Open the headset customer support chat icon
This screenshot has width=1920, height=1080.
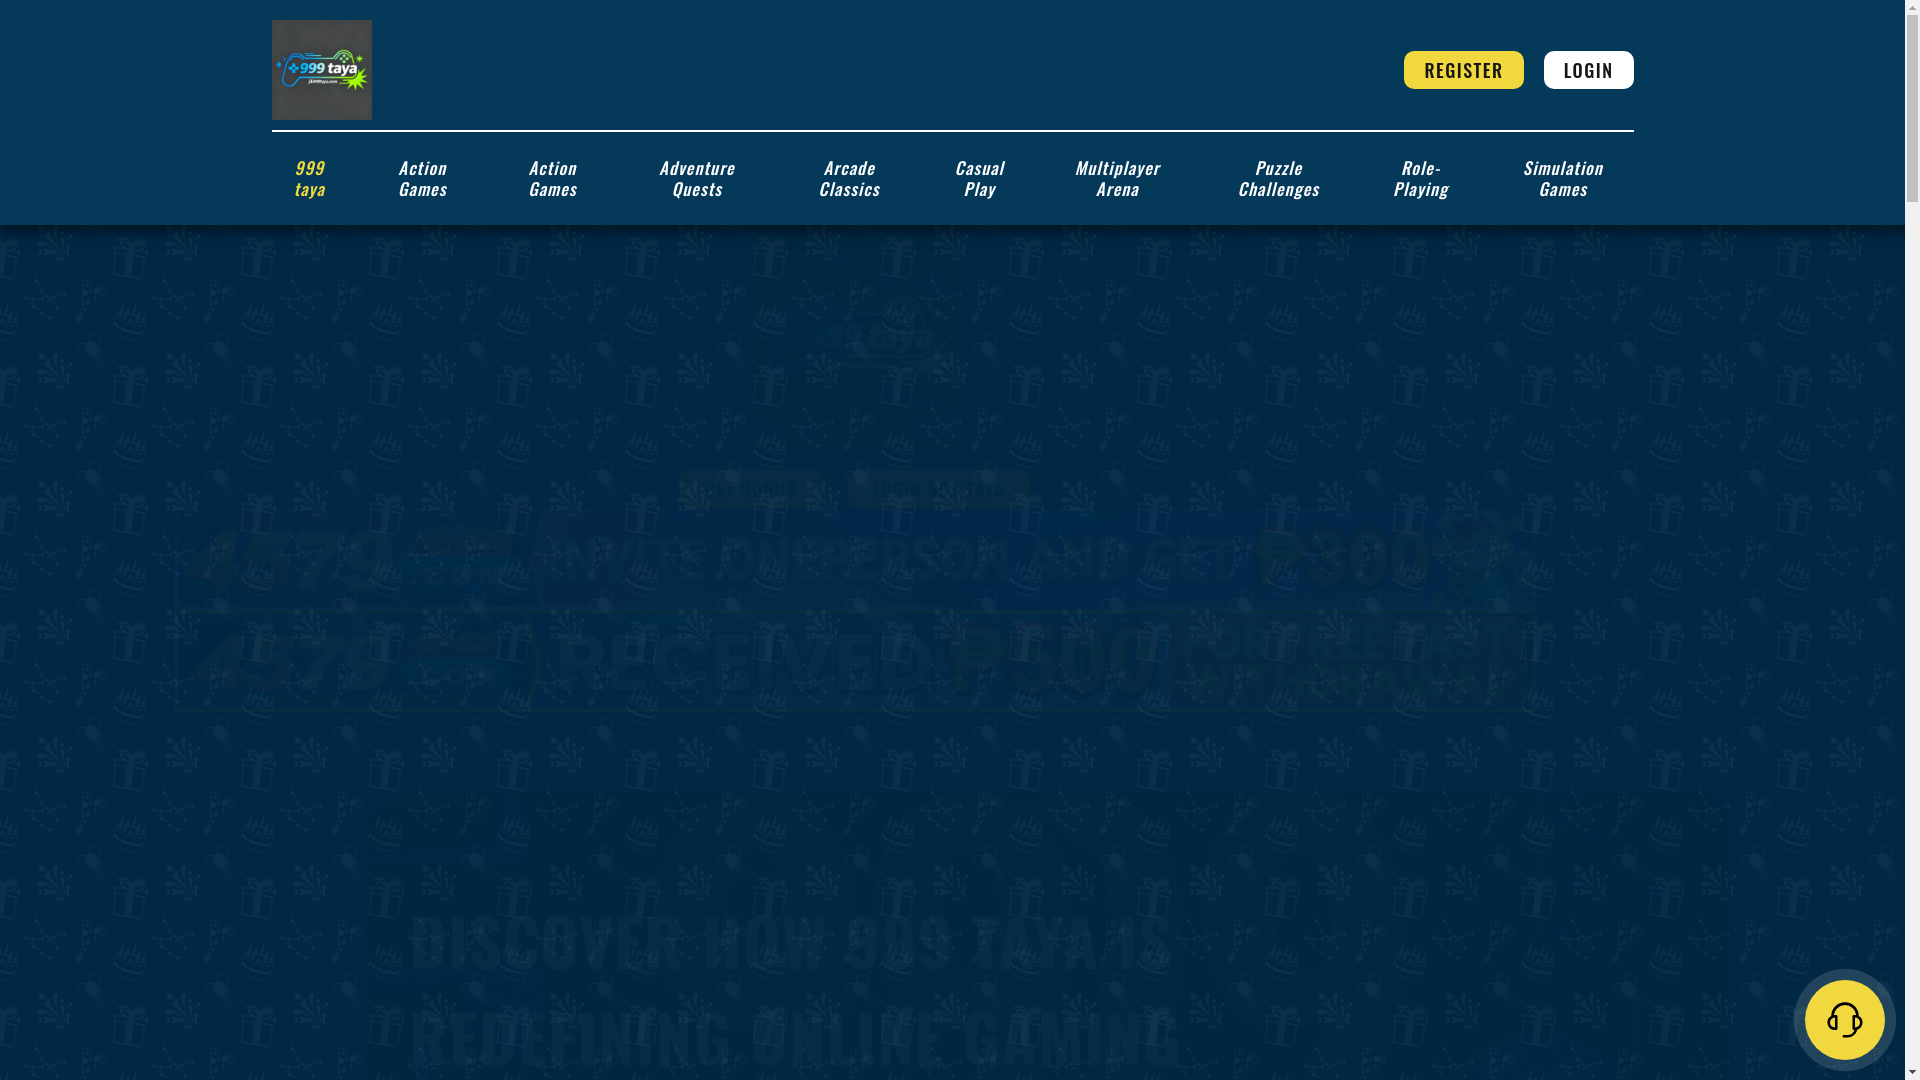pyautogui.click(x=1844, y=1019)
